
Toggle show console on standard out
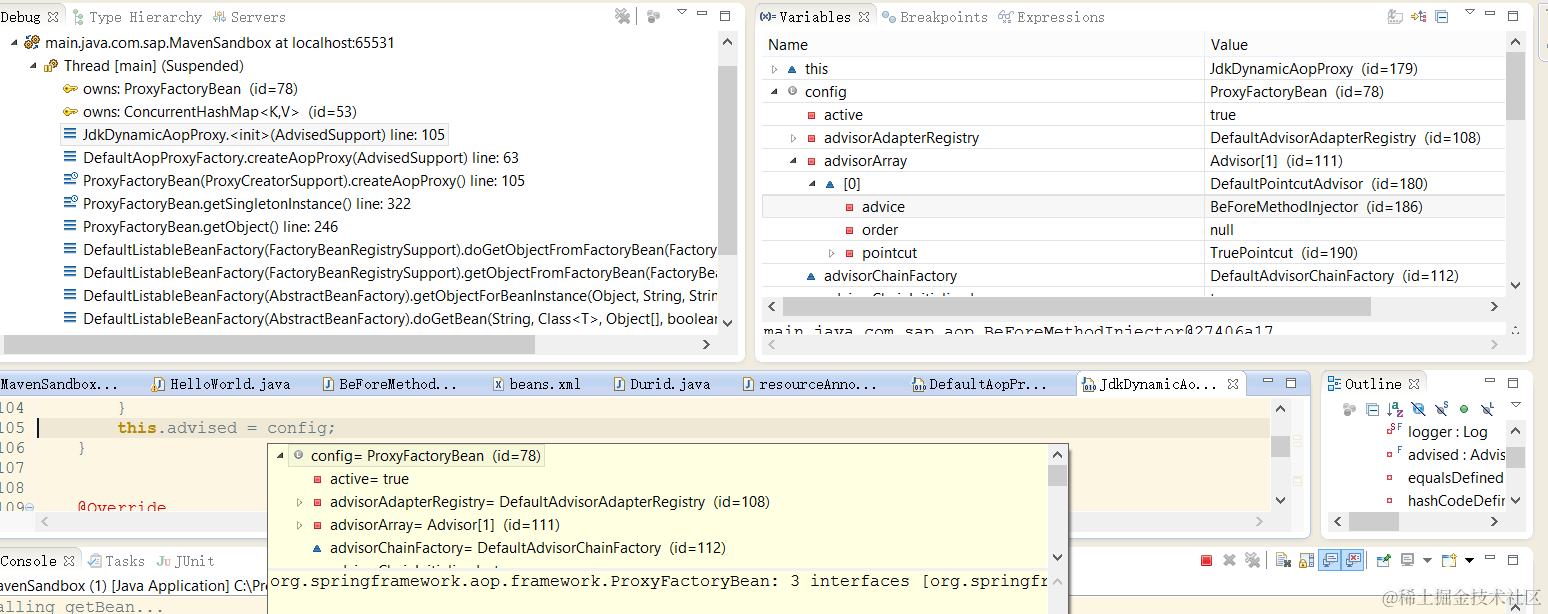point(1330,561)
